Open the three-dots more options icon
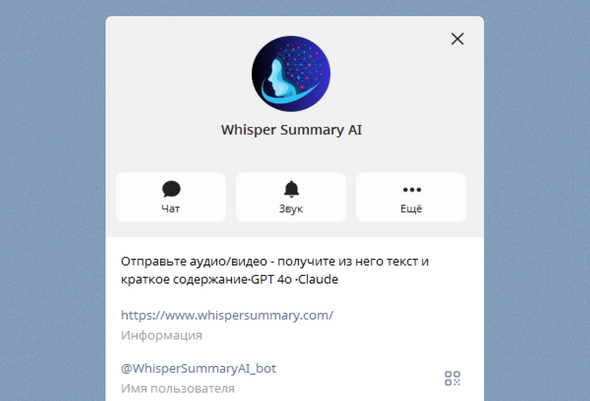This screenshot has width=590, height=401. pyautogui.click(x=412, y=190)
